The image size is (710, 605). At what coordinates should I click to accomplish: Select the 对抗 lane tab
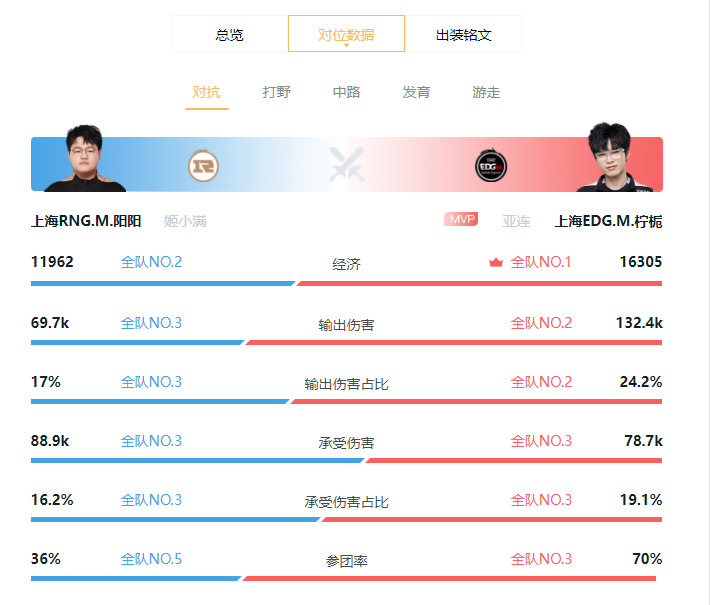click(x=206, y=92)
